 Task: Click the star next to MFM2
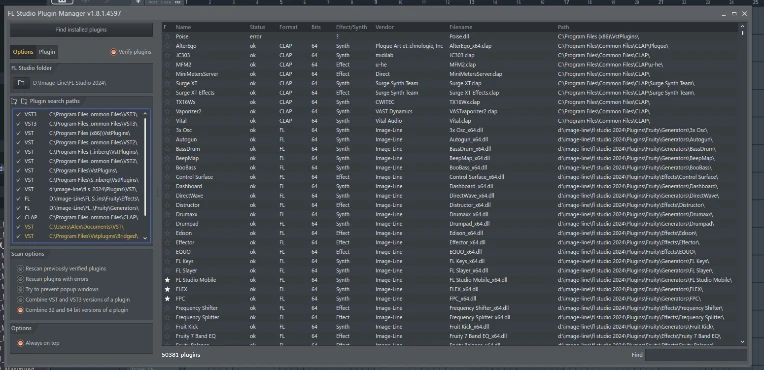tap(168, 64)
